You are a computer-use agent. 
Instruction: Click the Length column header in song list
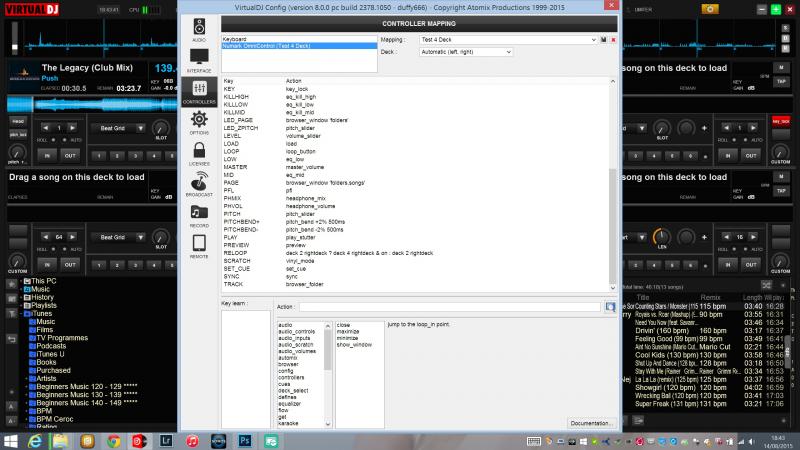click(x=752, y=297)
